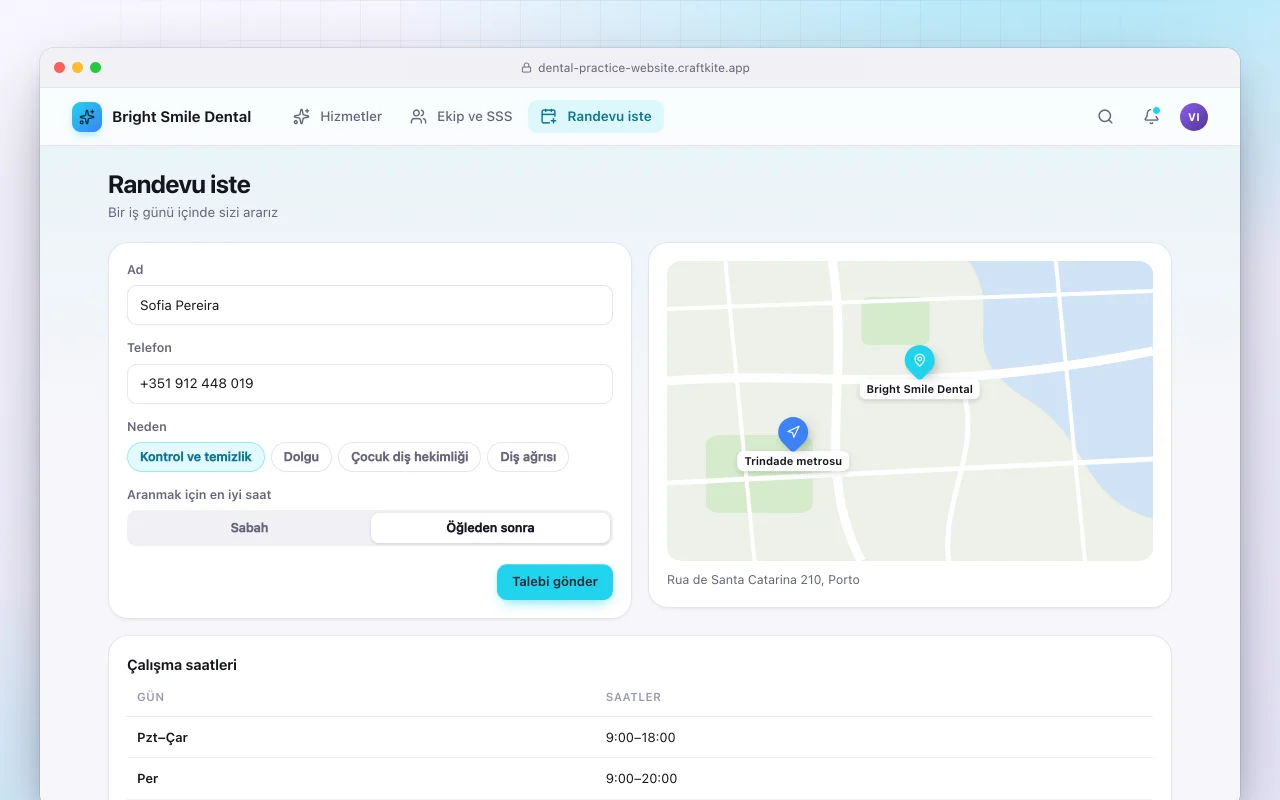Click the Hizmetler sparkle icon
This screenshot has width=1280, height=800.
(301, 117)
